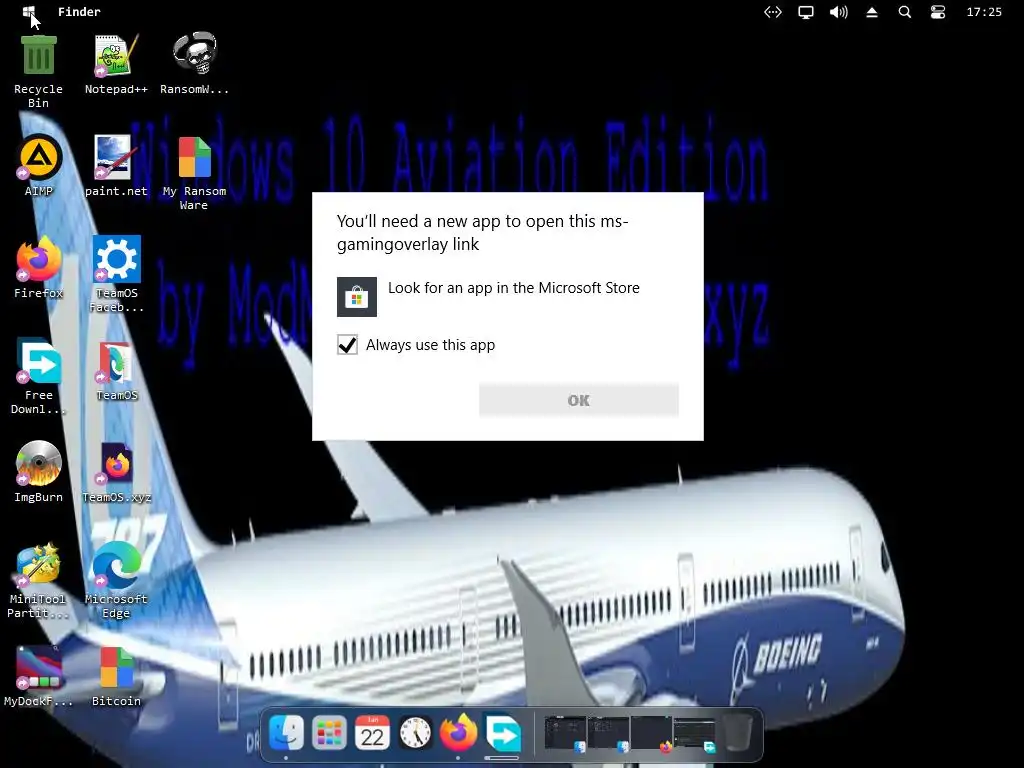Open the AIMP desktop shortcut
Image resolution: width=1024 pixels, height=768 pixels.
pos(39,157)
